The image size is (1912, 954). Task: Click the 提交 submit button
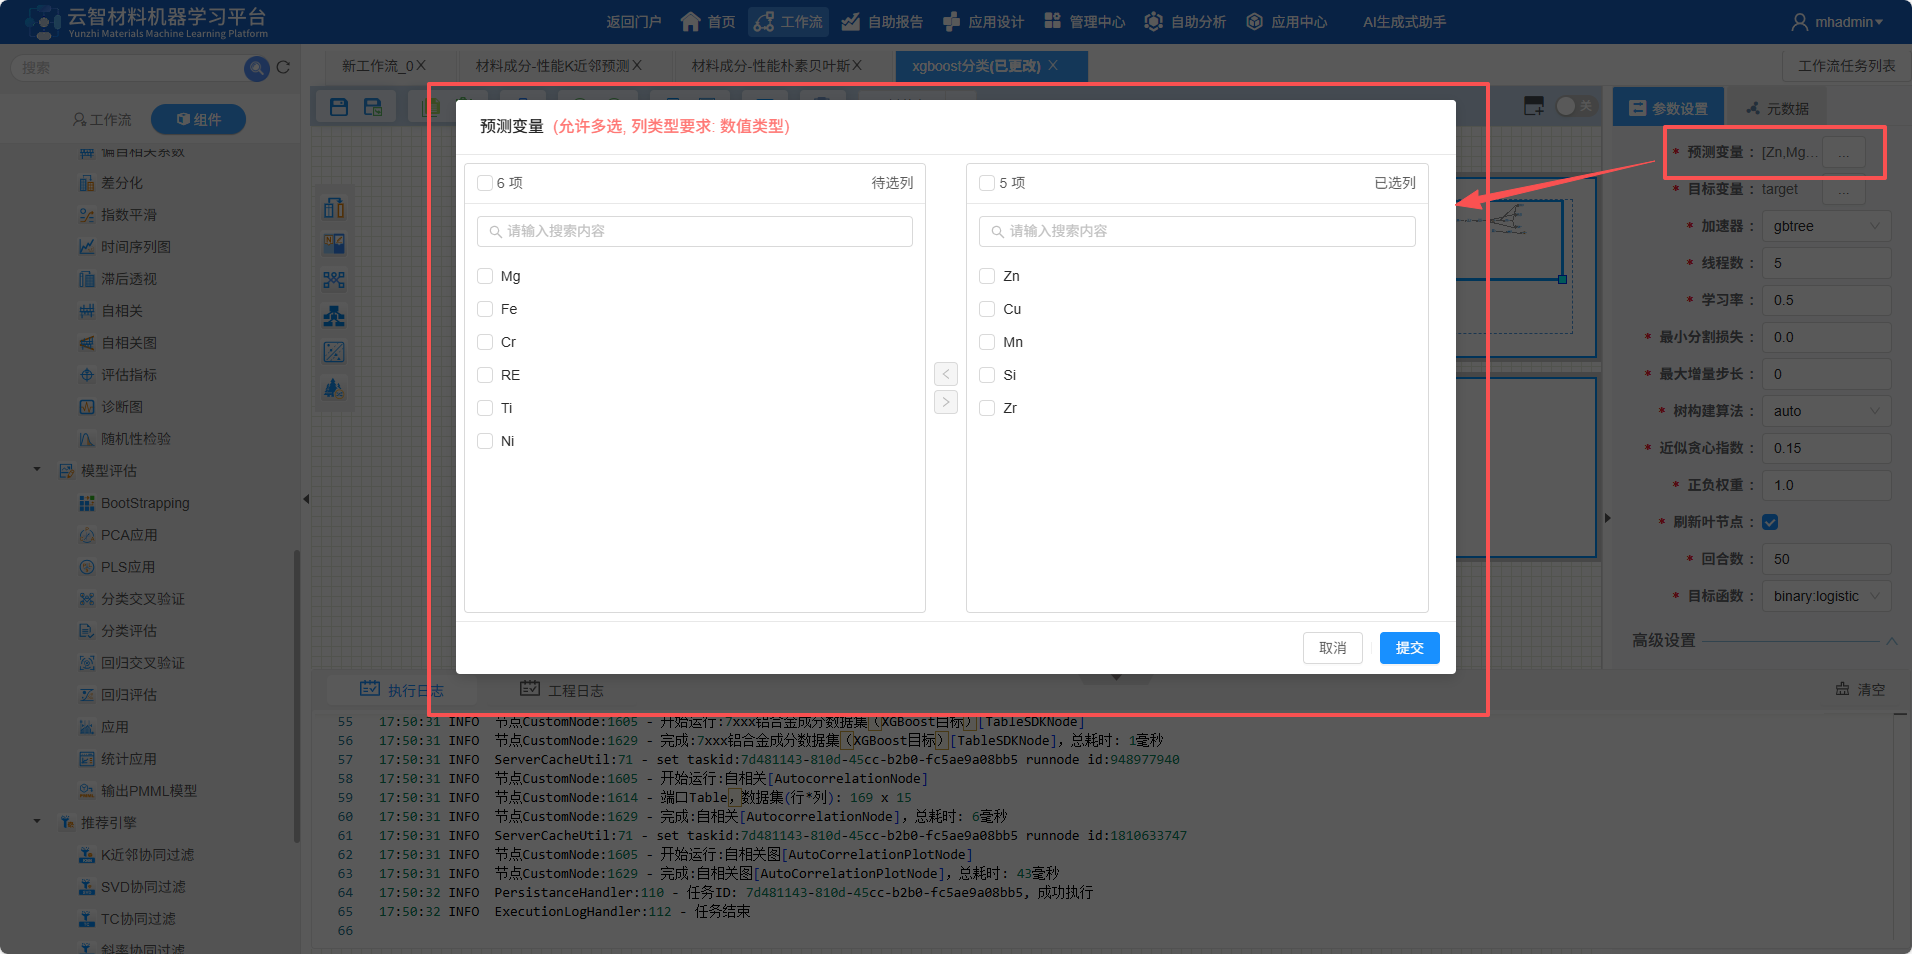[1409, 647]
